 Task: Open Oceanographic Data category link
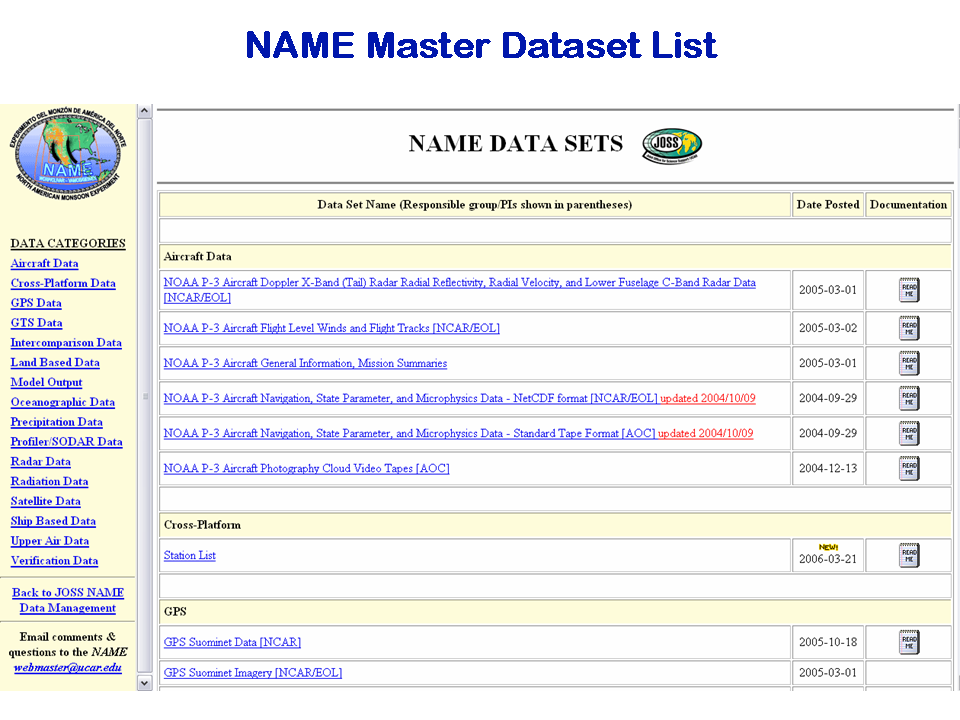pyautogui.click(x=62, y=402)
